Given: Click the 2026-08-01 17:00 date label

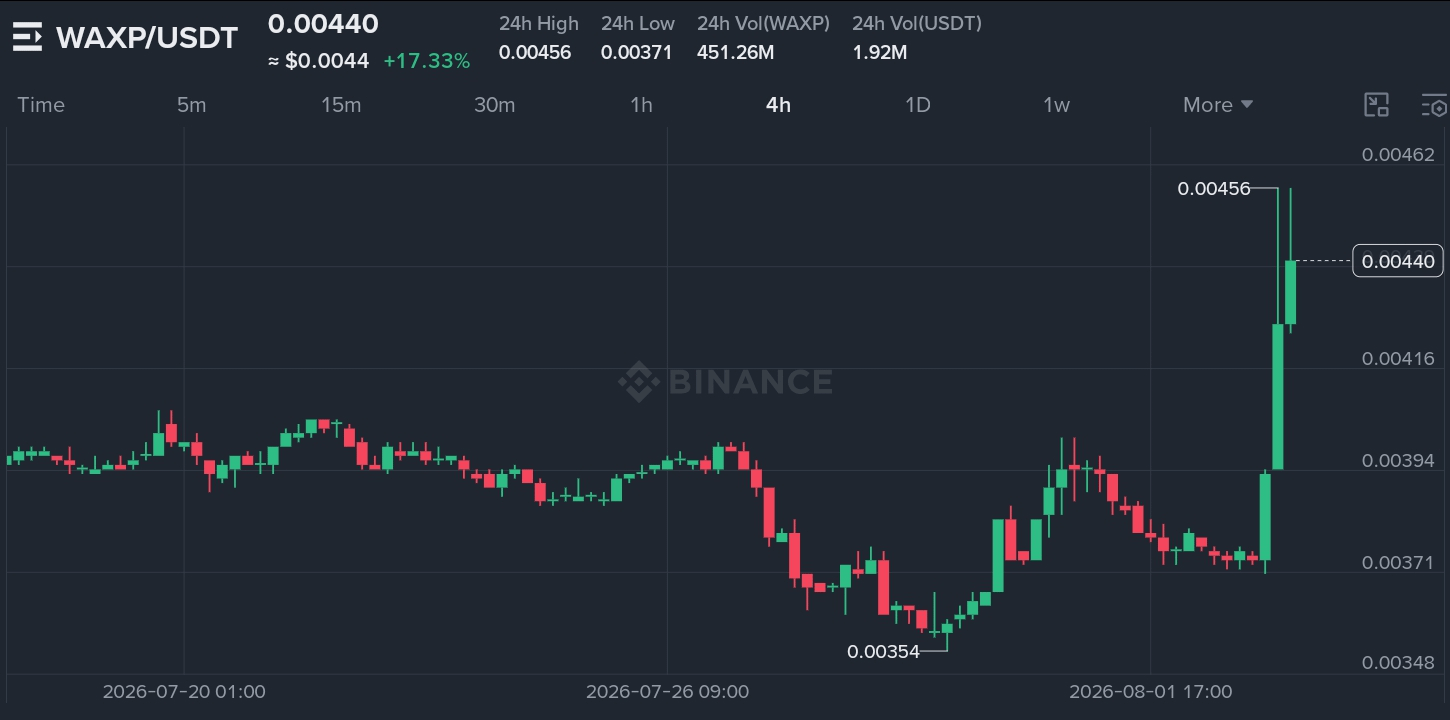Looking at the screenshot, I should click(1150, 691).
